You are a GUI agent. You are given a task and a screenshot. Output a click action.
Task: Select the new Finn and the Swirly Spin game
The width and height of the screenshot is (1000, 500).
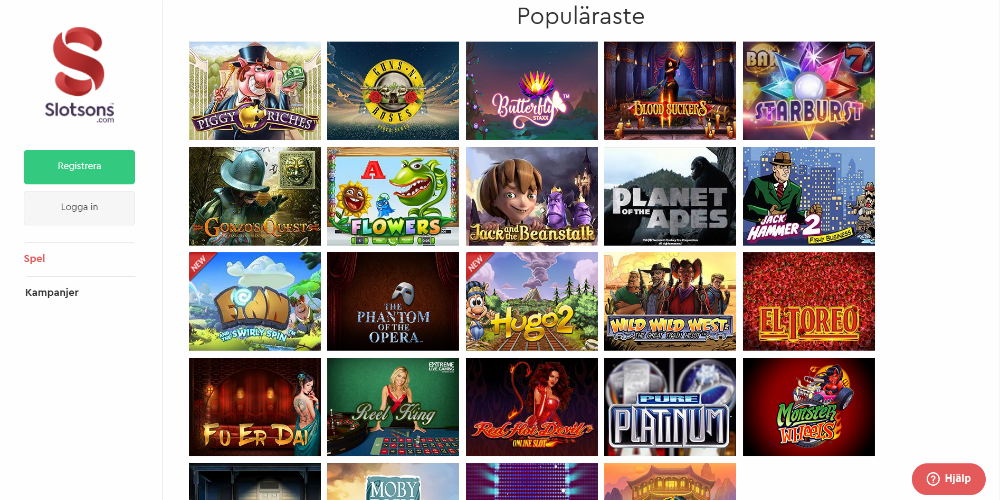[254, 302]
